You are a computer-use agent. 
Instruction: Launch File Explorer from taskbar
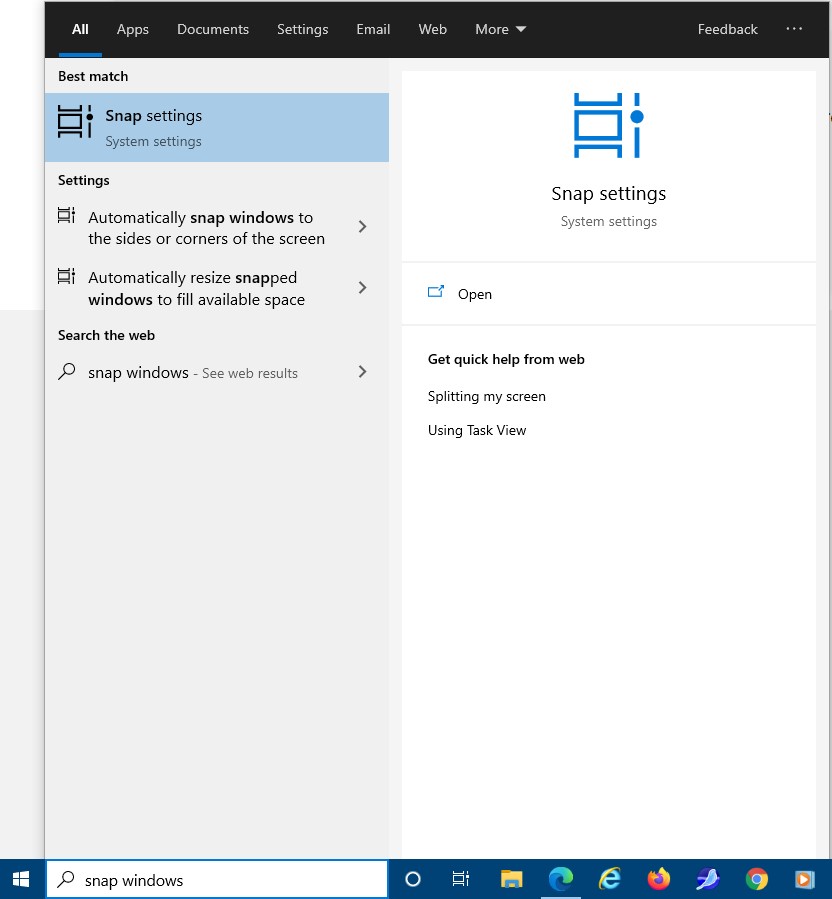(511, 879)
